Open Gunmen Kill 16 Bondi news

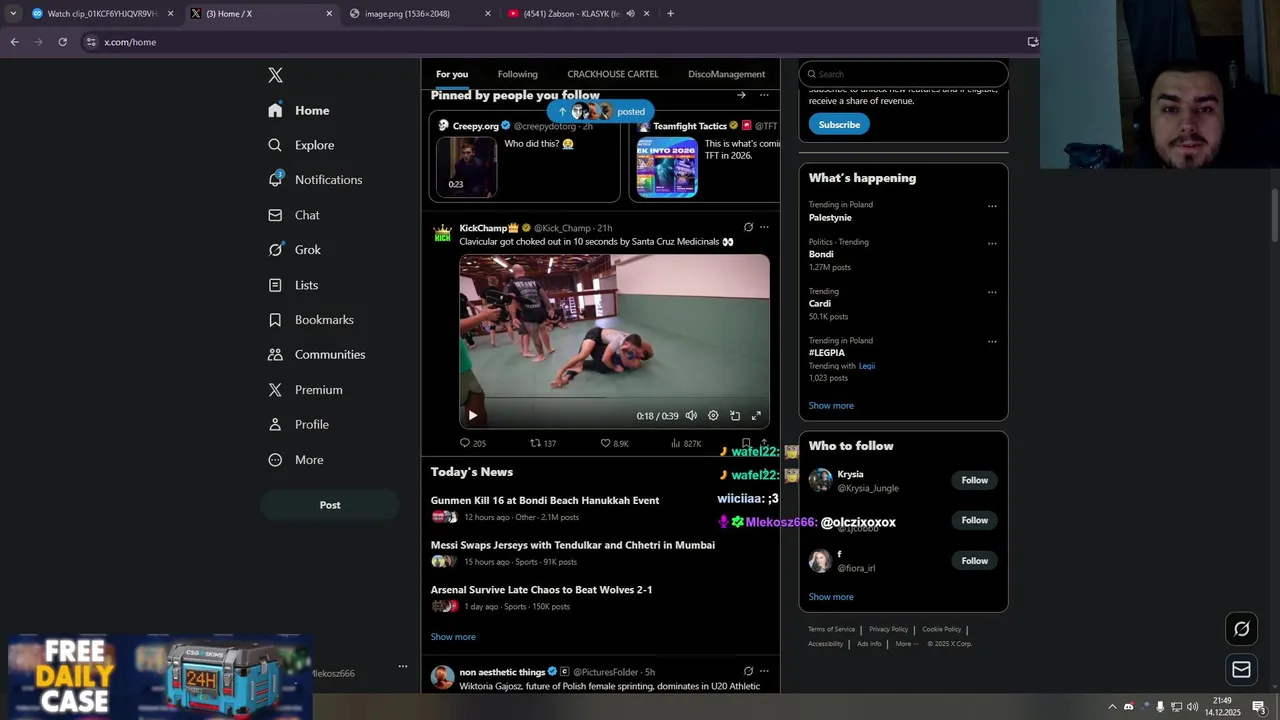click(545, 500)
